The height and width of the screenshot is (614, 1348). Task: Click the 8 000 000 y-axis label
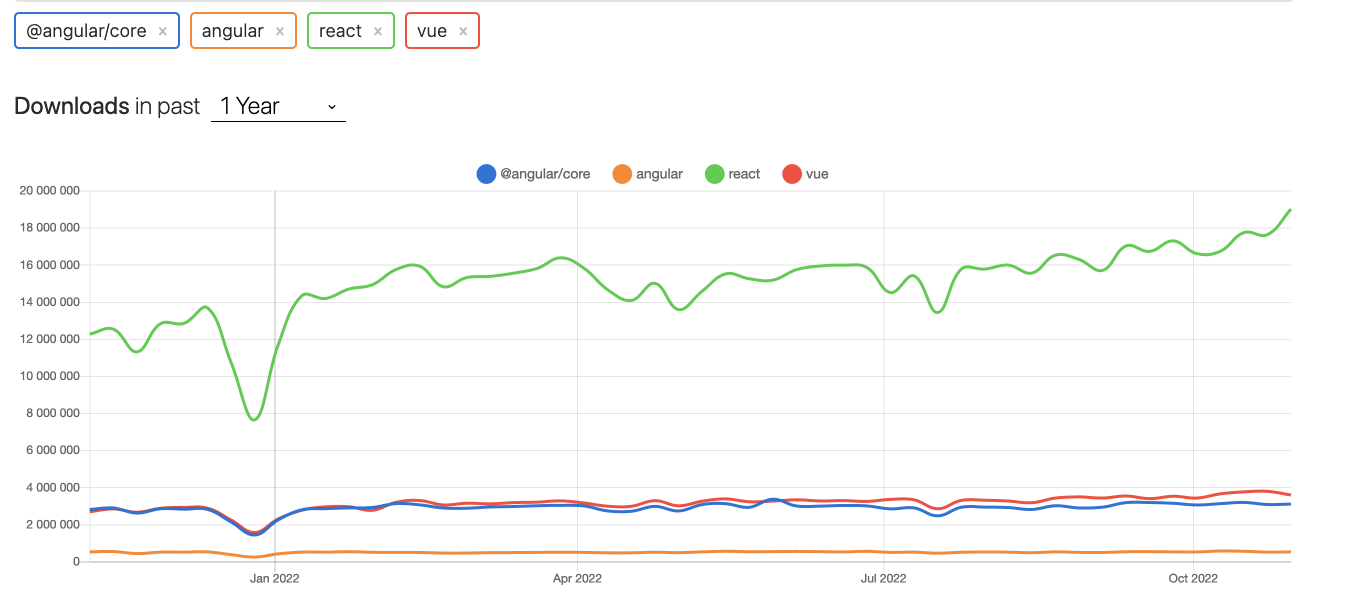[52, 413]
